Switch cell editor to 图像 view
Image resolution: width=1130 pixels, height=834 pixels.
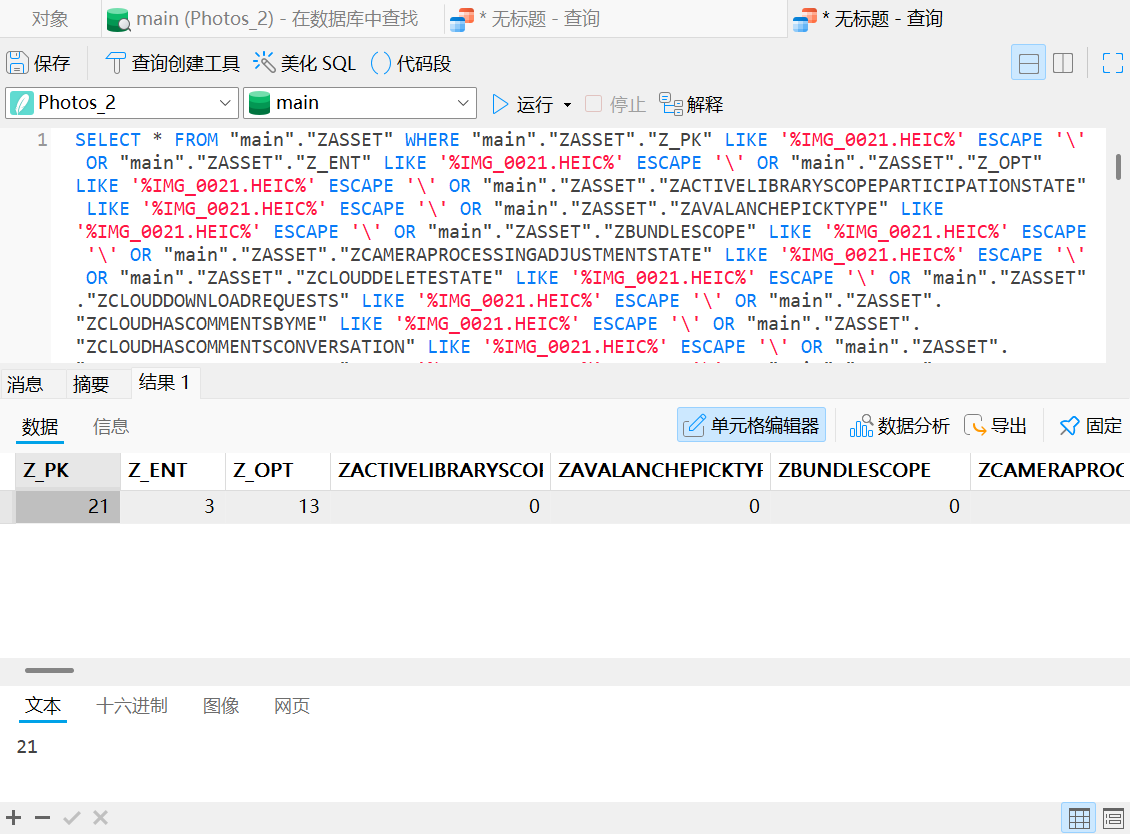(x=221, y=706)
